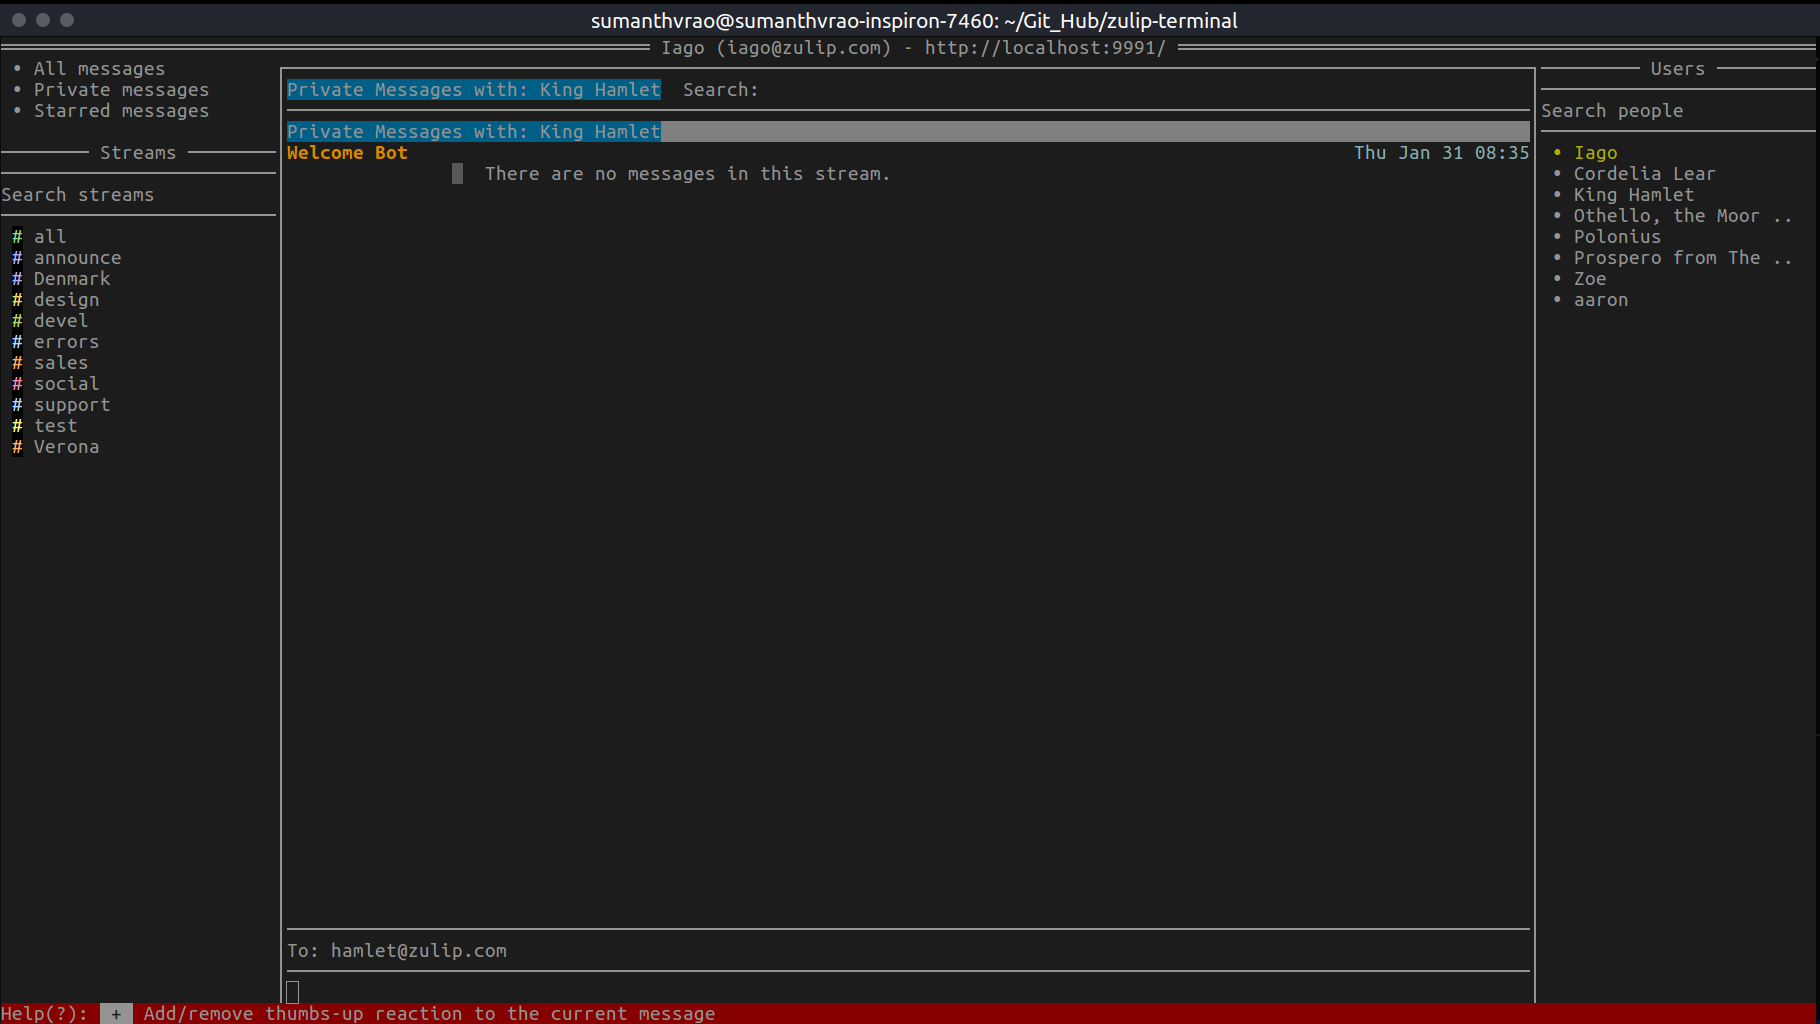The width and height of the screenshot is (1820, 1024).
Task: Click the Iago (iago@zulip.com) title text
Action: 775,48
